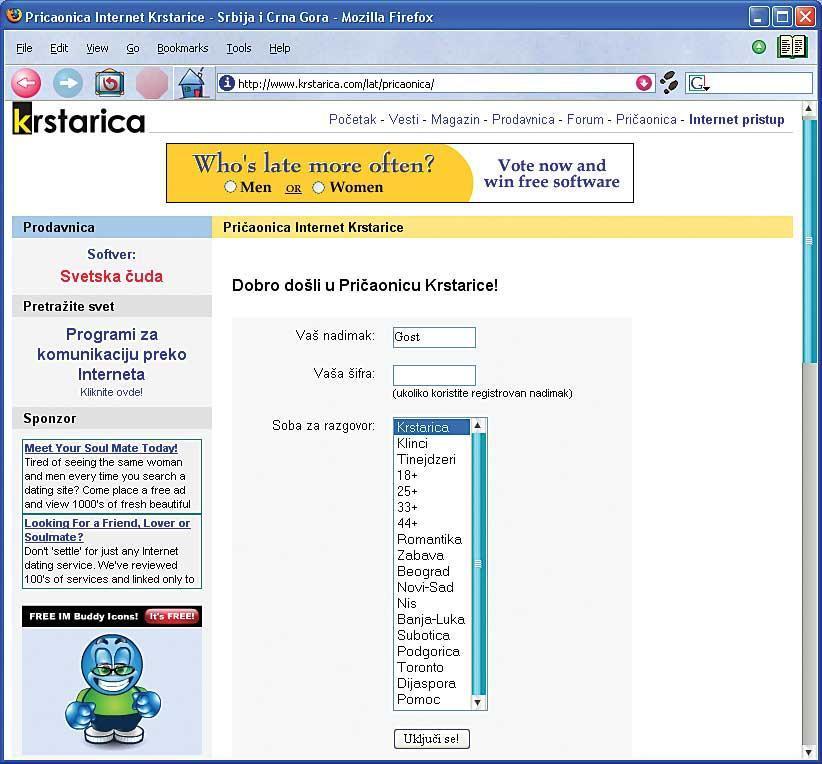The width and height of the screenshot is (822, 764).
Task: Open the Home page house icon
Action: point(191,83)
